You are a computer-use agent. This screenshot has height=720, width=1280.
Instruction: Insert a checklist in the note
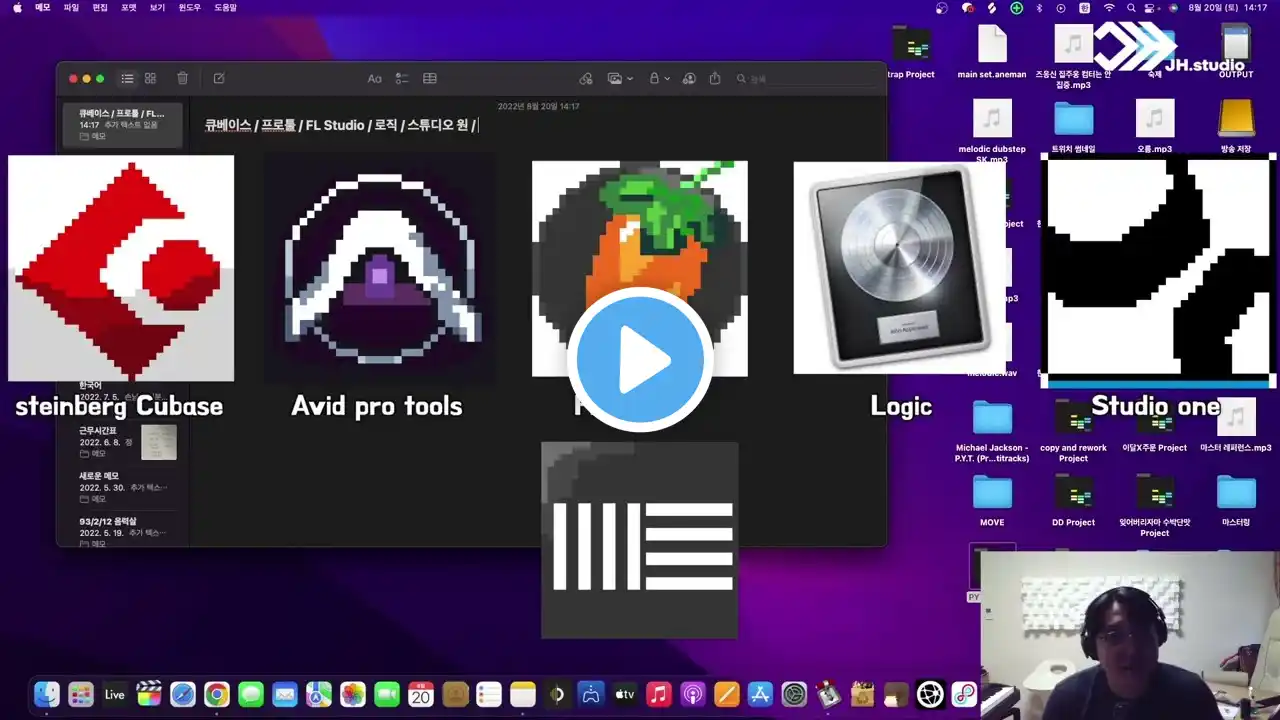(402, 78)
